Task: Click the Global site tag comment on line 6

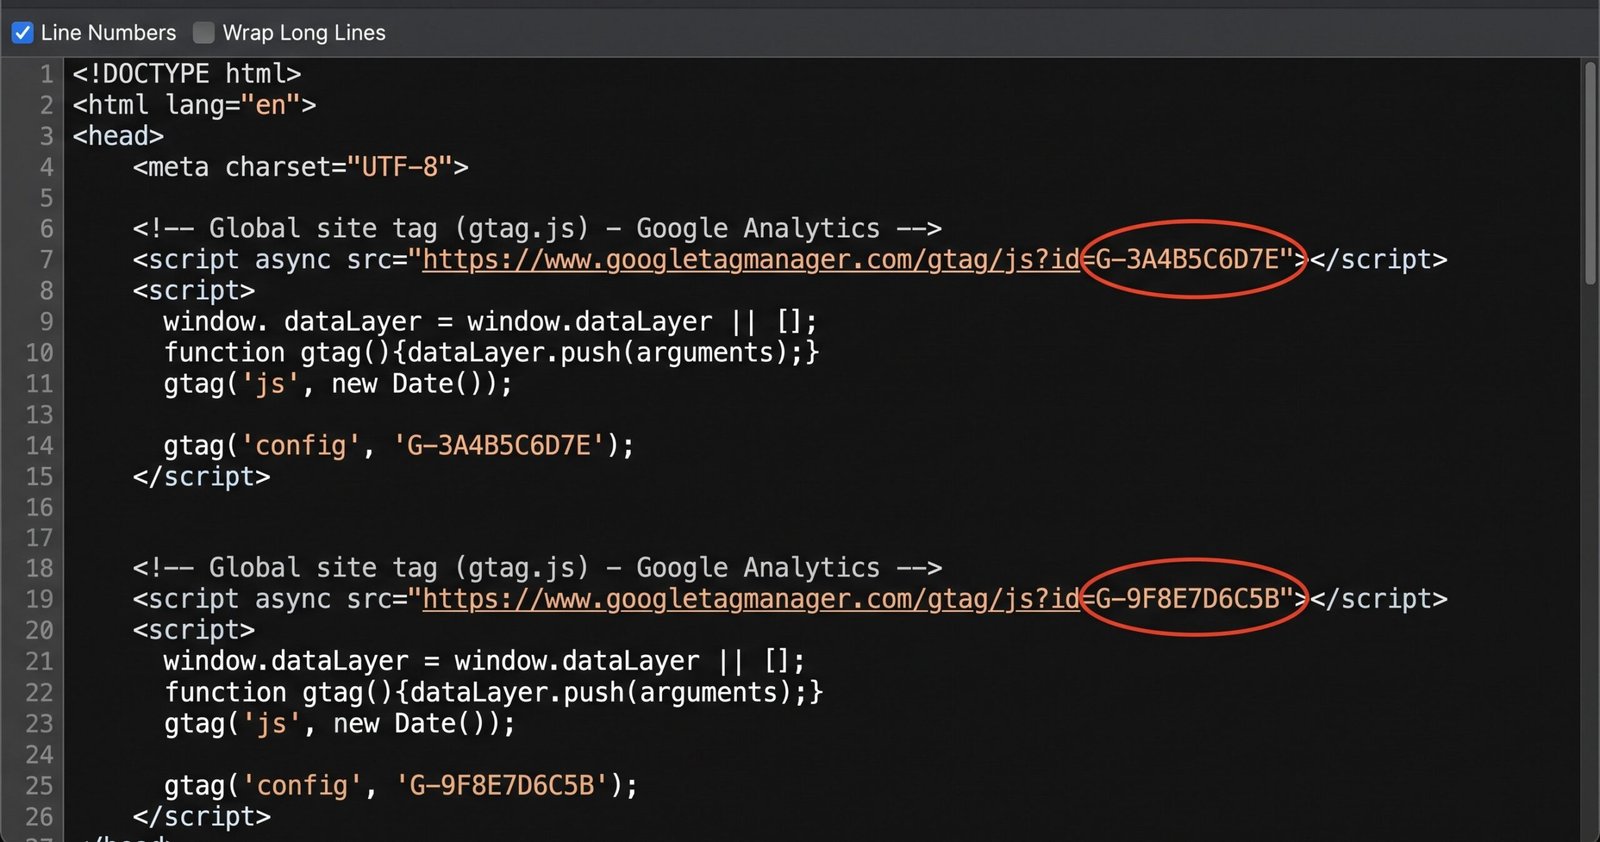Action: [x=537, y=229]
